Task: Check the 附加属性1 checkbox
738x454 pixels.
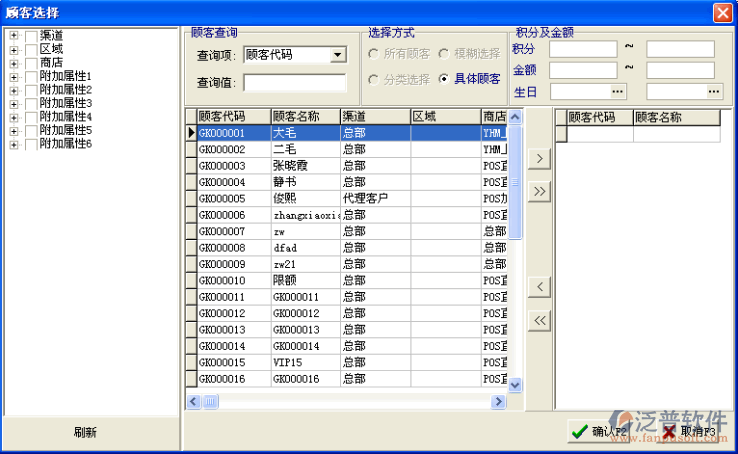Action: pyautogui.click(x=31, y=77)
